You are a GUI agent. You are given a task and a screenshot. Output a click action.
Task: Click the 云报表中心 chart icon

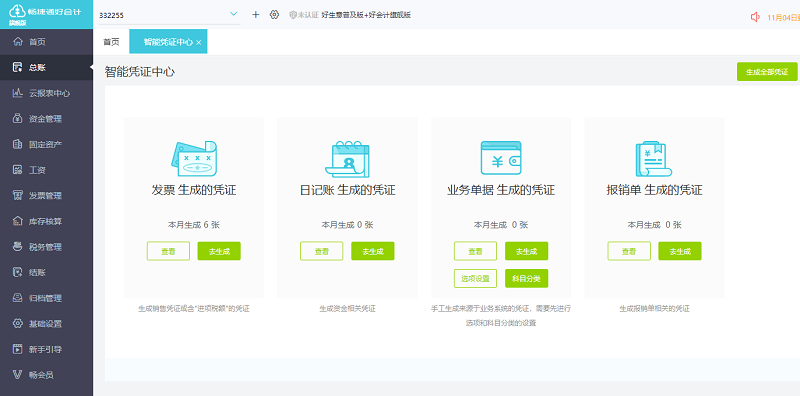(x=18, y=93)
